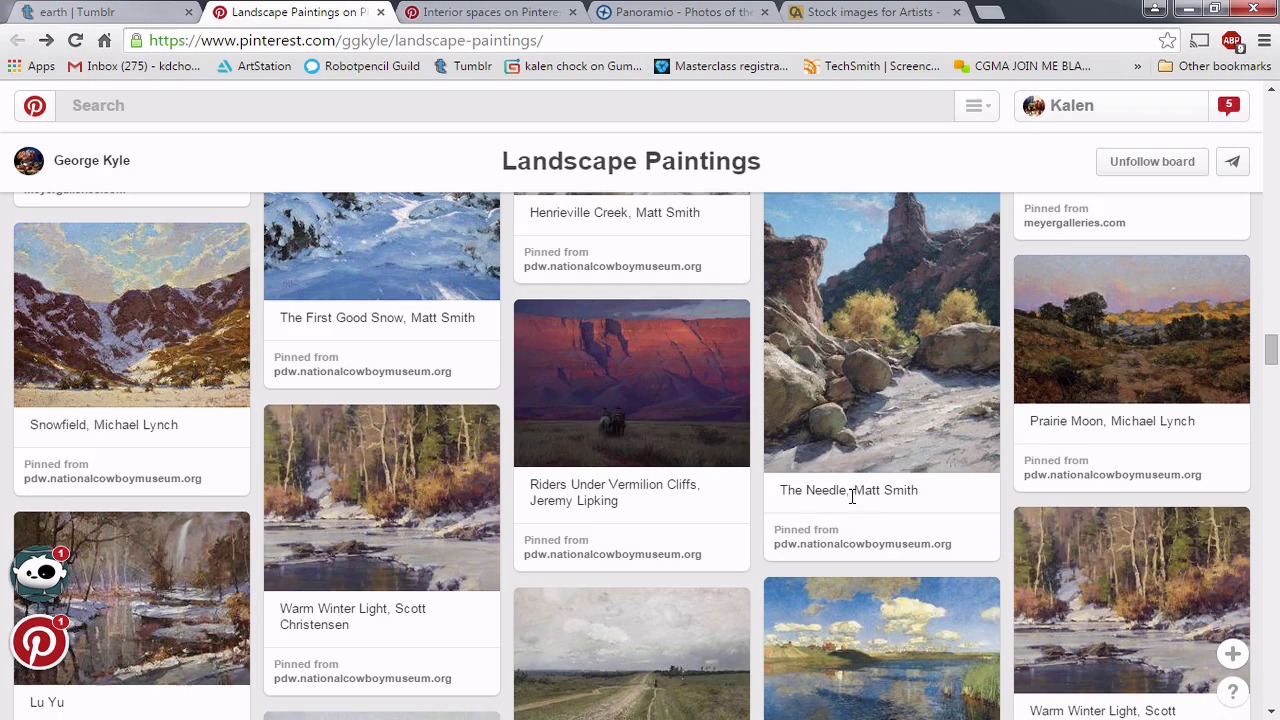Open the Other bookmarks folder
This screenshot has width=1280, height=720.
(x=1214, y=66)
